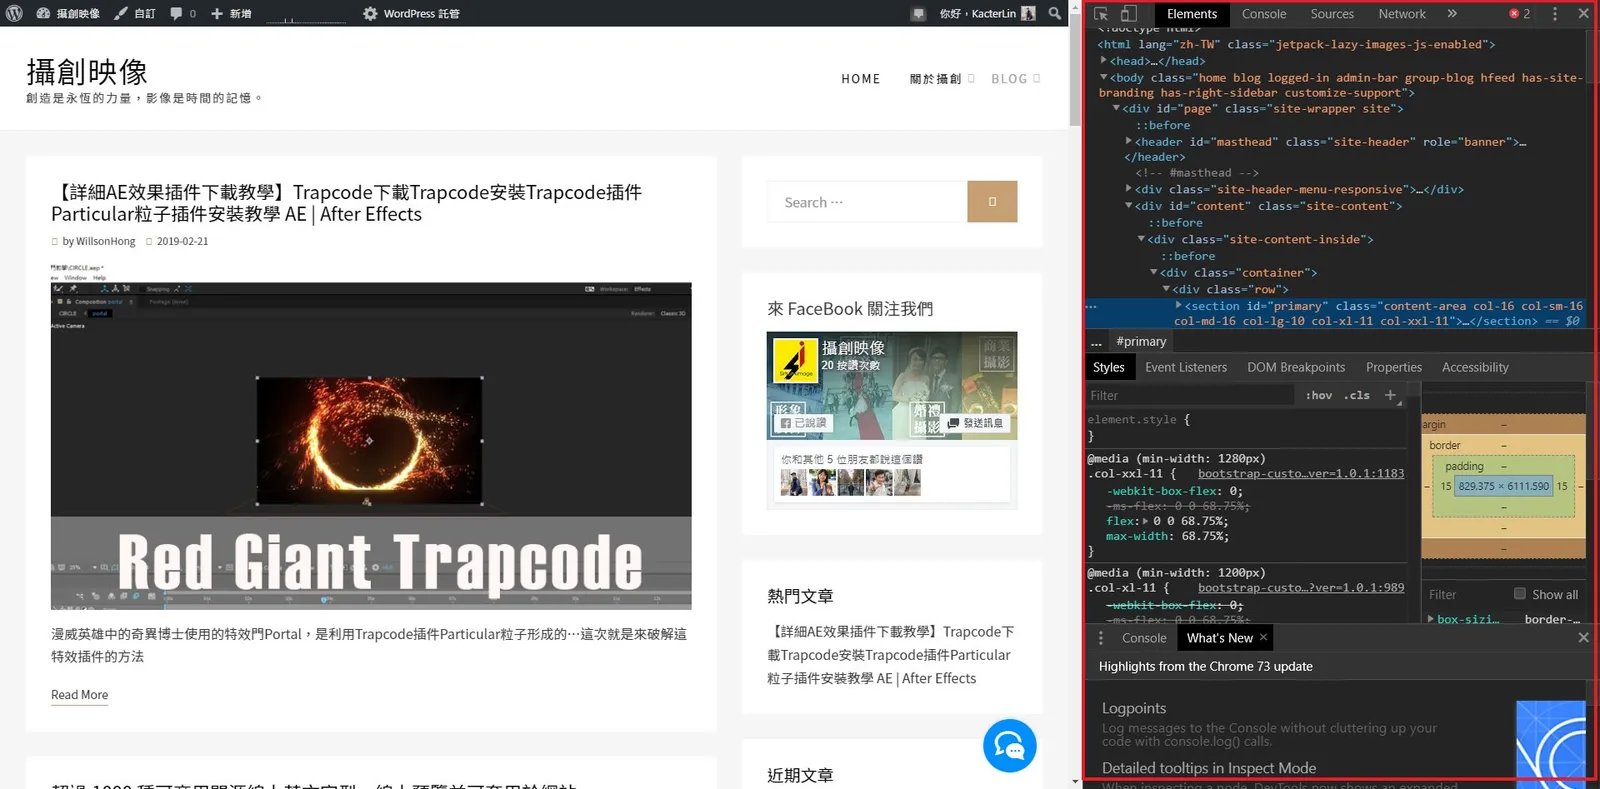Open the bootstrap-custo…ver=1.0.1:1183 source link

pos(1301,474)
